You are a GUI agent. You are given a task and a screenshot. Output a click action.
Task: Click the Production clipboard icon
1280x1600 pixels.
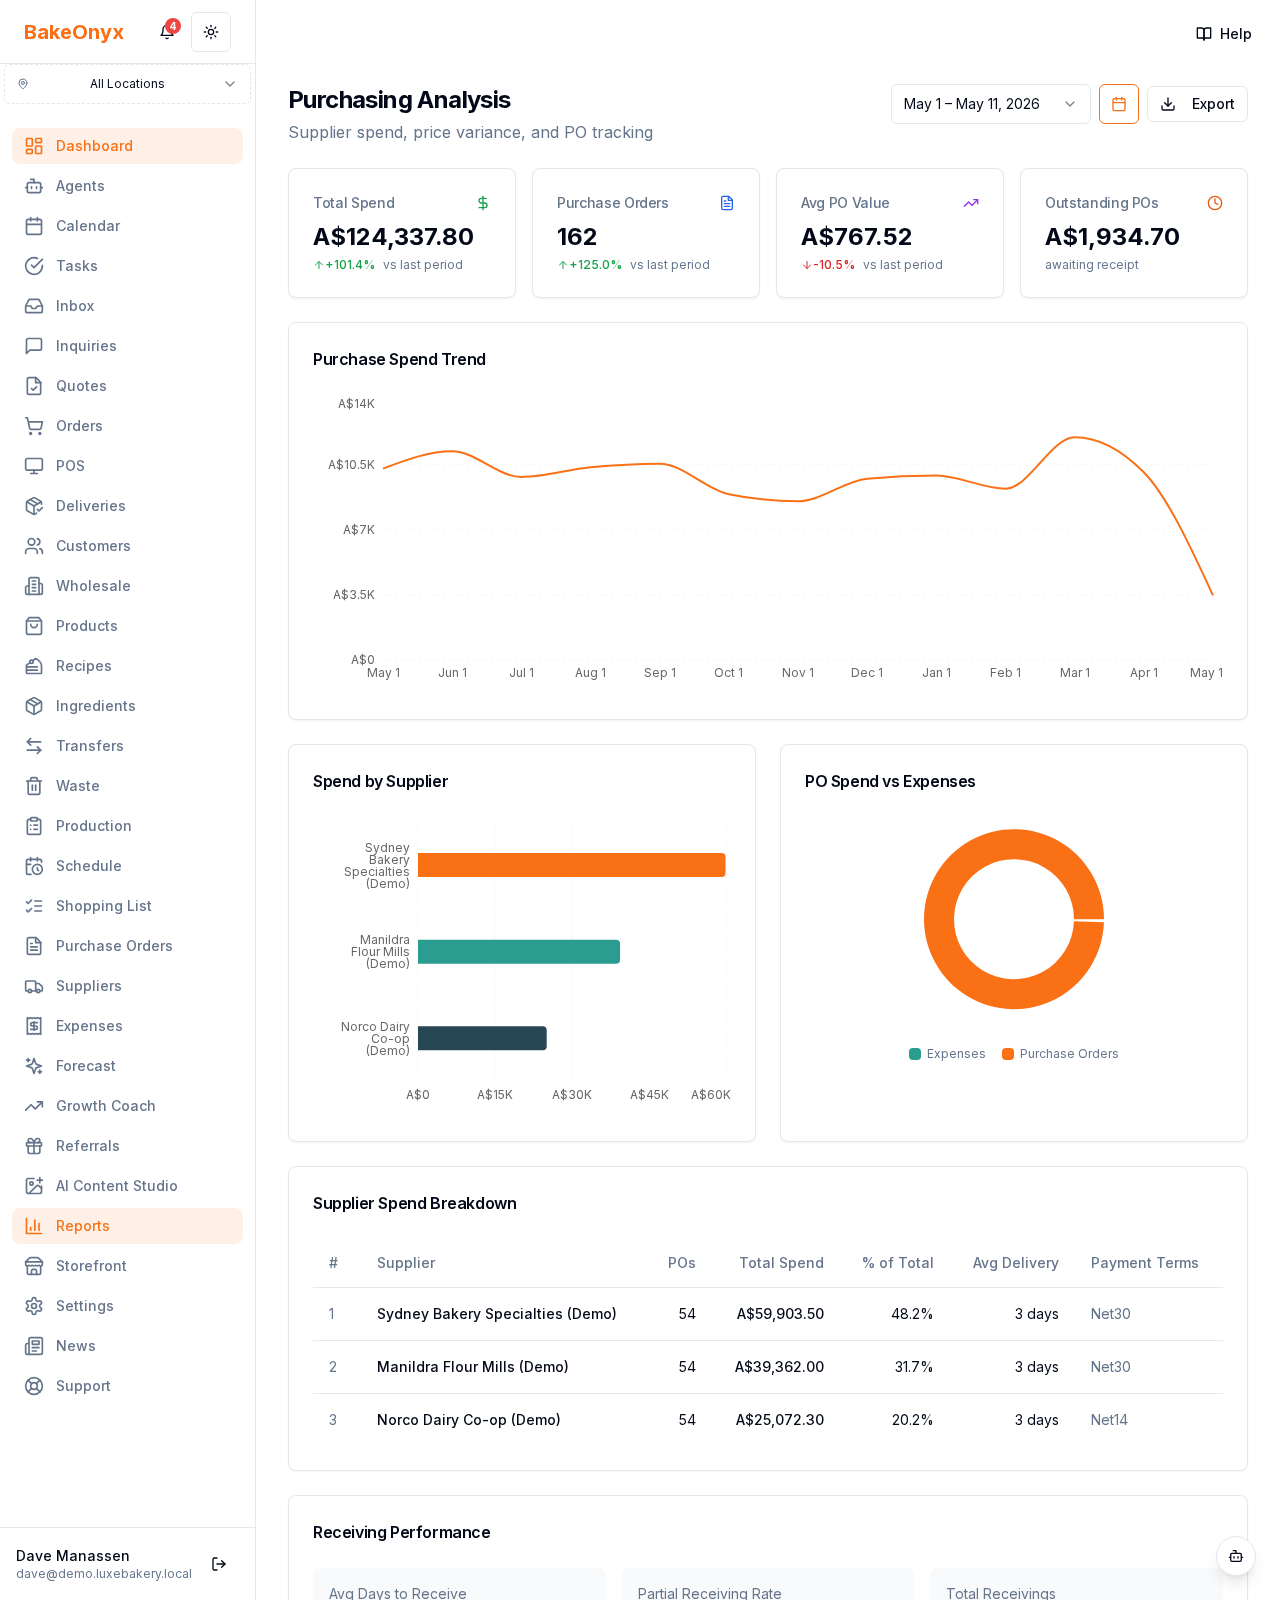click(x=34, y=826)
